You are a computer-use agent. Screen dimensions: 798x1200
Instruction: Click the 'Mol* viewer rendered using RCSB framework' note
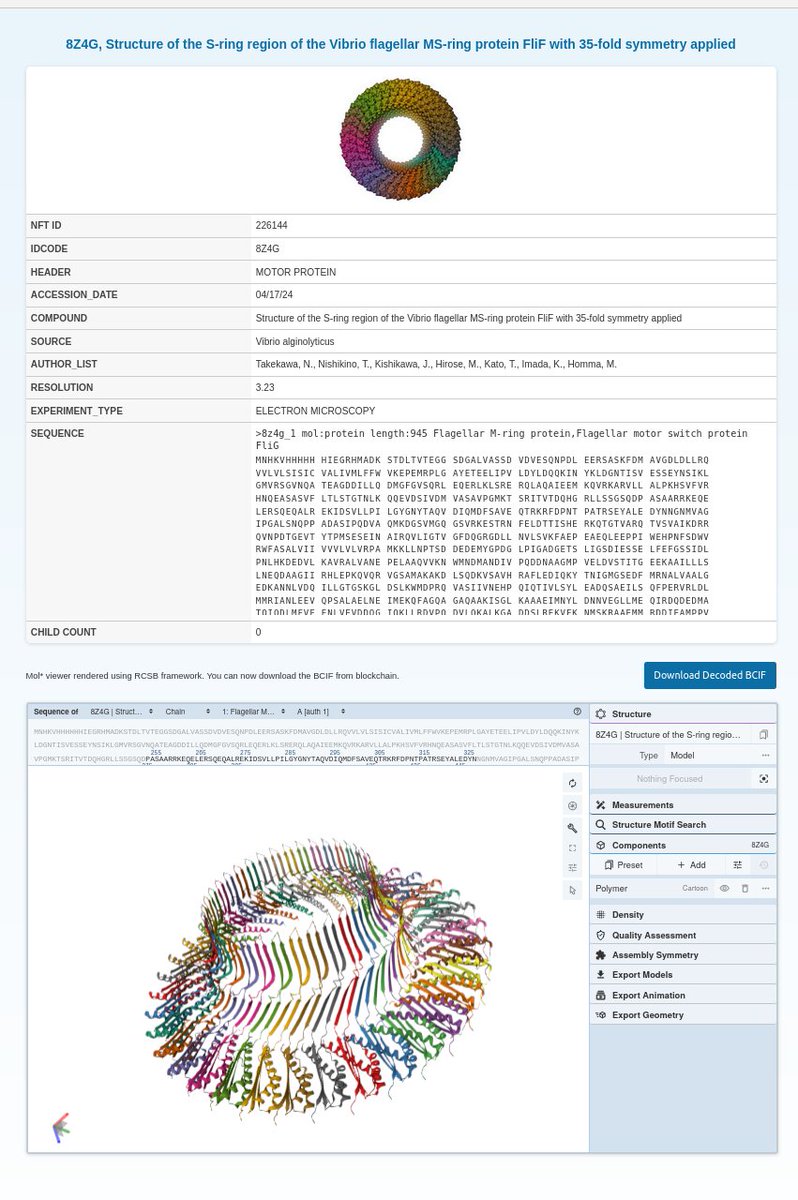coord(212,676)
